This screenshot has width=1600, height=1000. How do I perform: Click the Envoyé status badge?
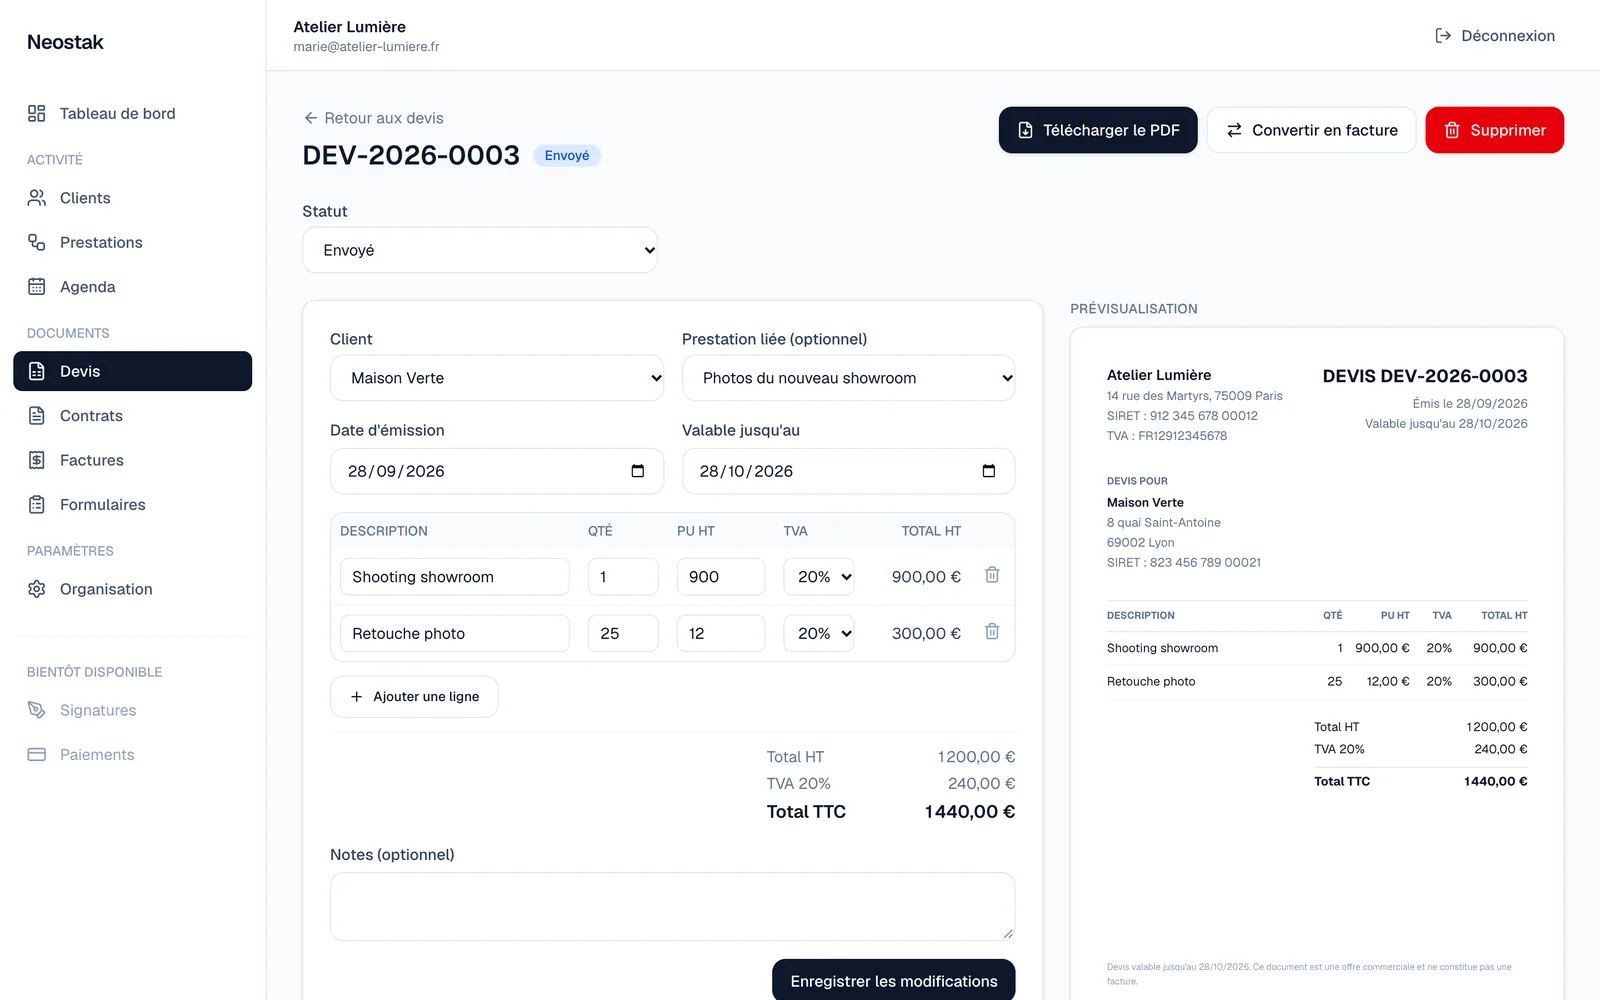click(567, 155)
